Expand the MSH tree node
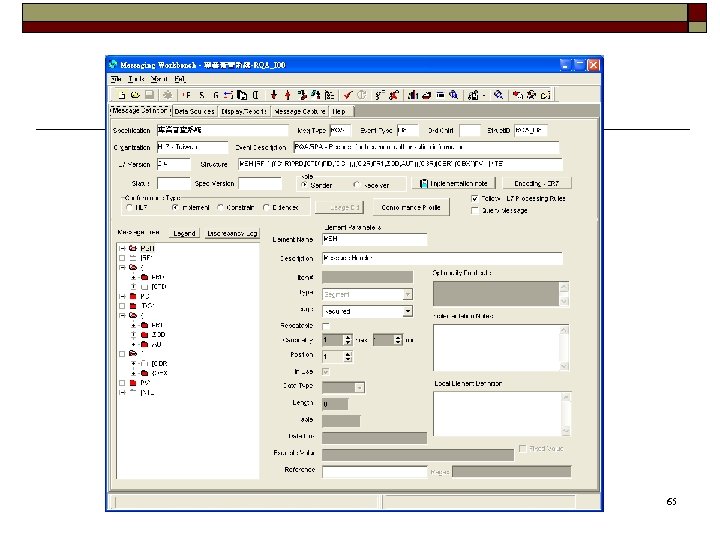Screen dimensions: 720x540 point(122,248)
